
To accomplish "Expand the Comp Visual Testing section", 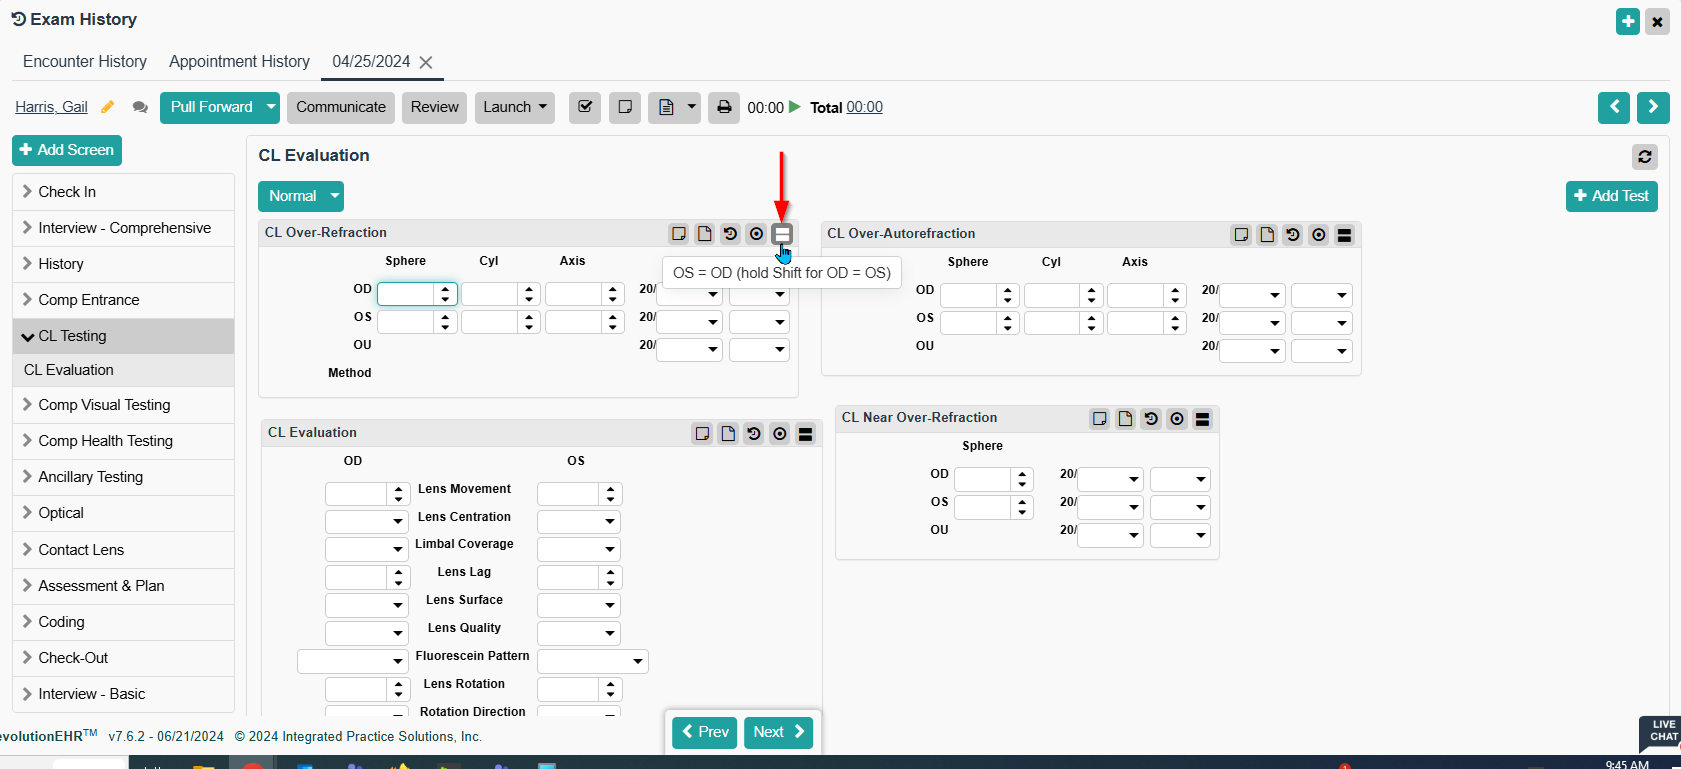I will tap(104, 405).
